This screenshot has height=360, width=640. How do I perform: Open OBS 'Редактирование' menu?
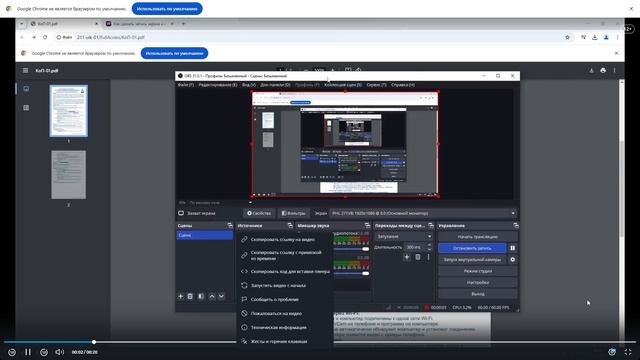click(218, 85)
